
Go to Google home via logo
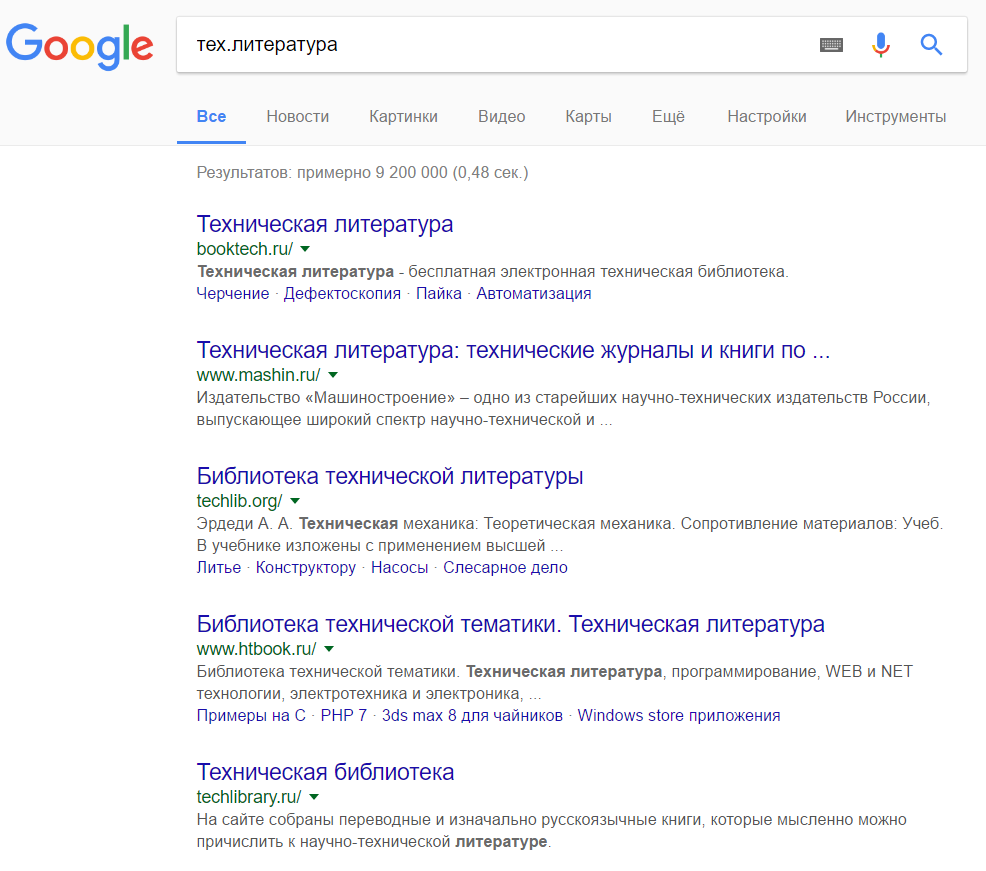(x=79, y=47)
